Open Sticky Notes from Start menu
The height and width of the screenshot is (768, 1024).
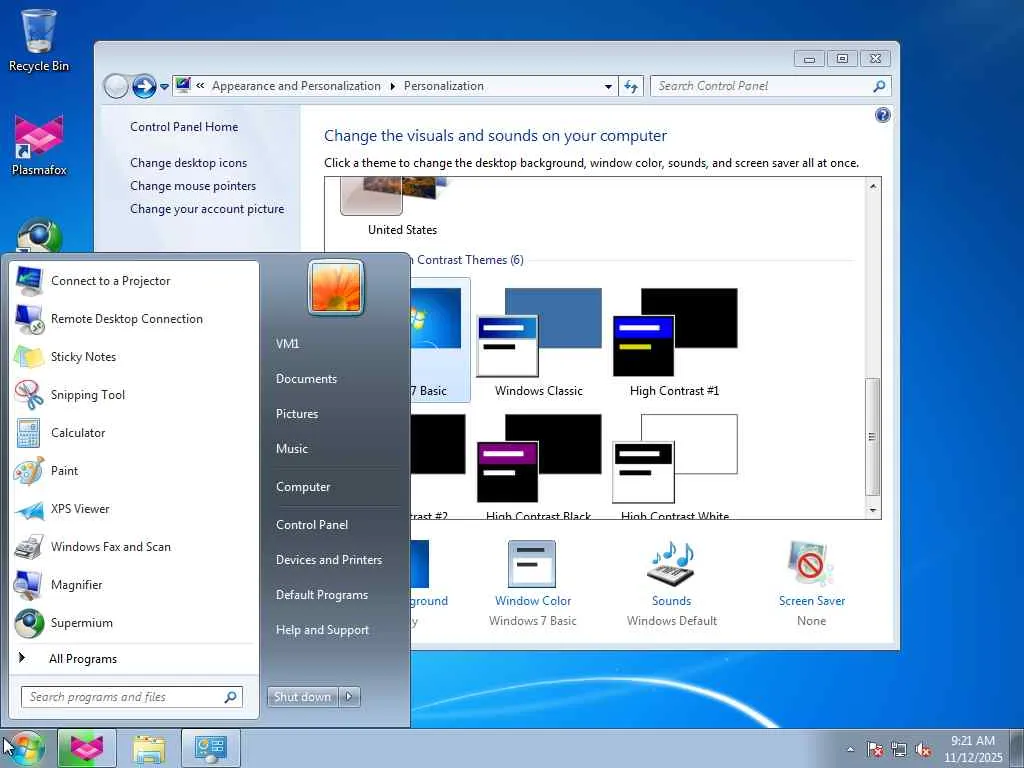click(134, 357)
